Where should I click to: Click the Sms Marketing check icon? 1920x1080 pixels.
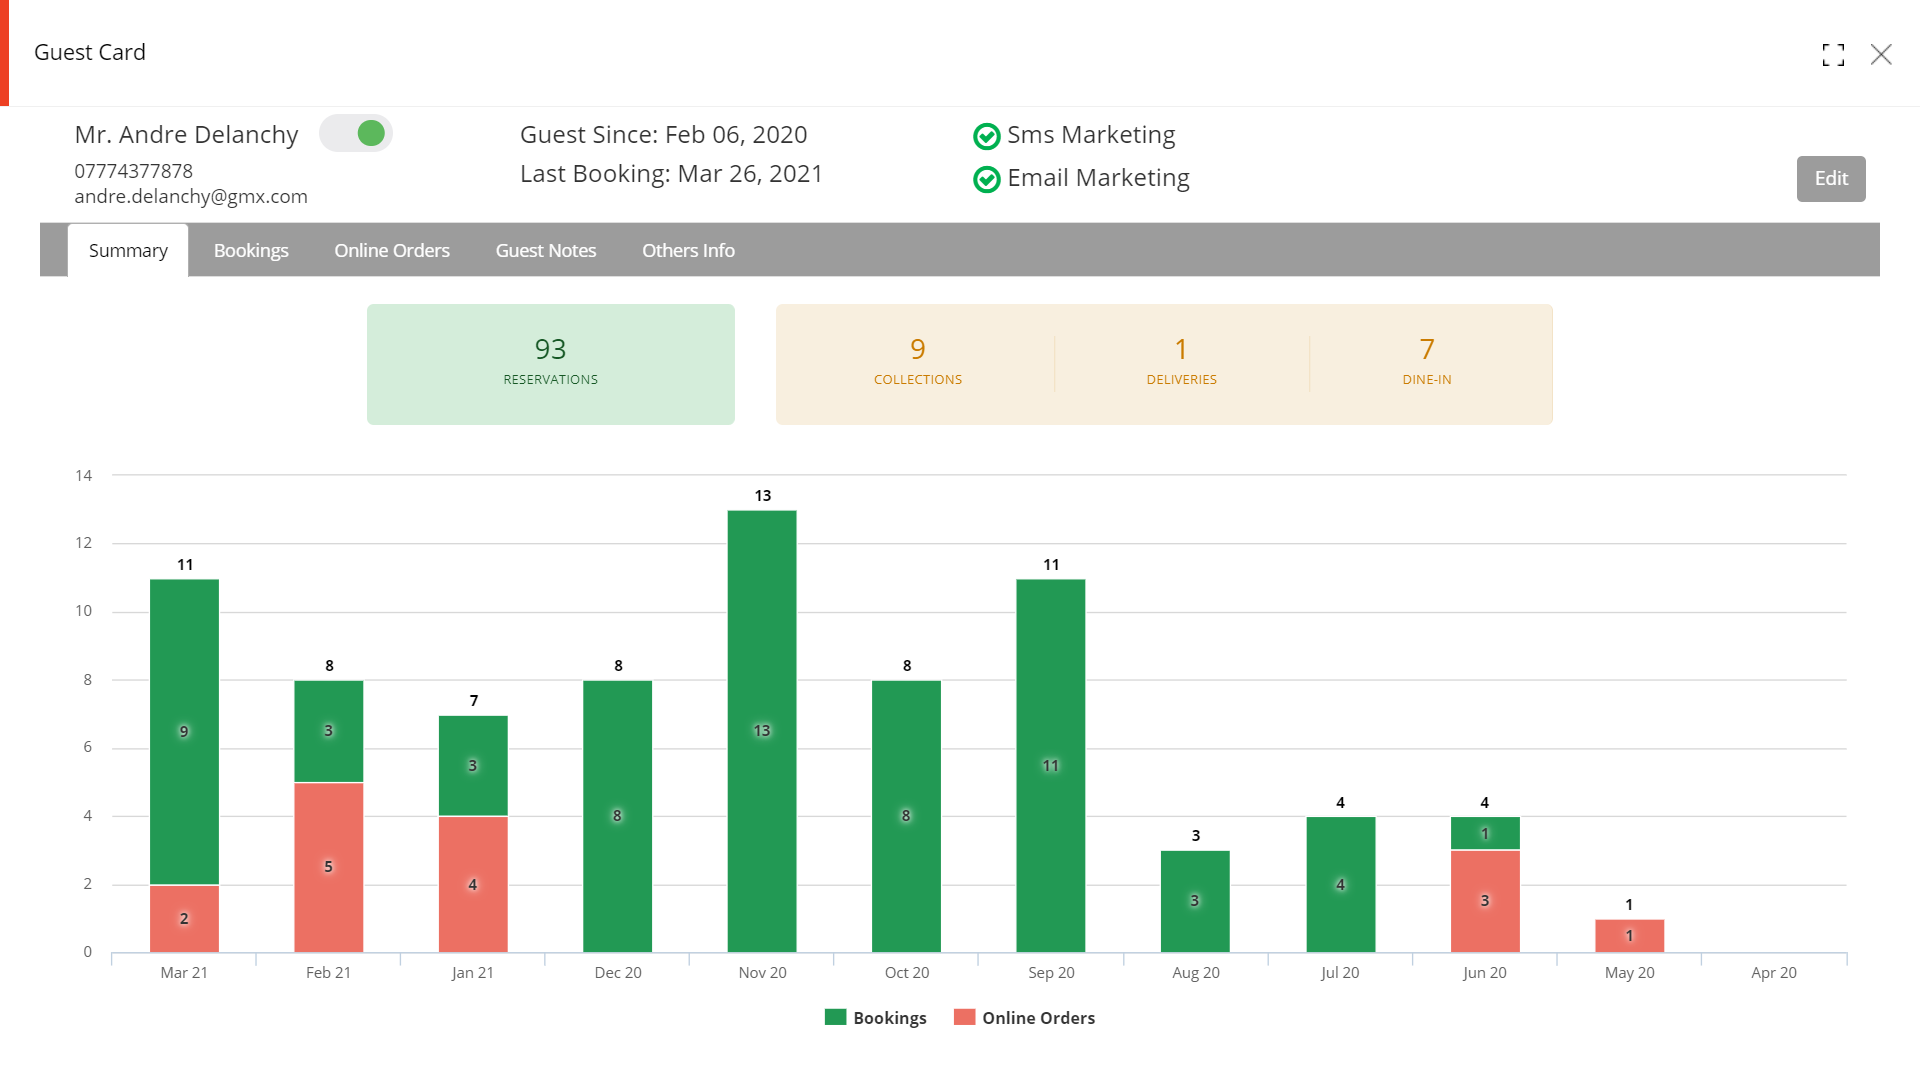tap(986, 136)
